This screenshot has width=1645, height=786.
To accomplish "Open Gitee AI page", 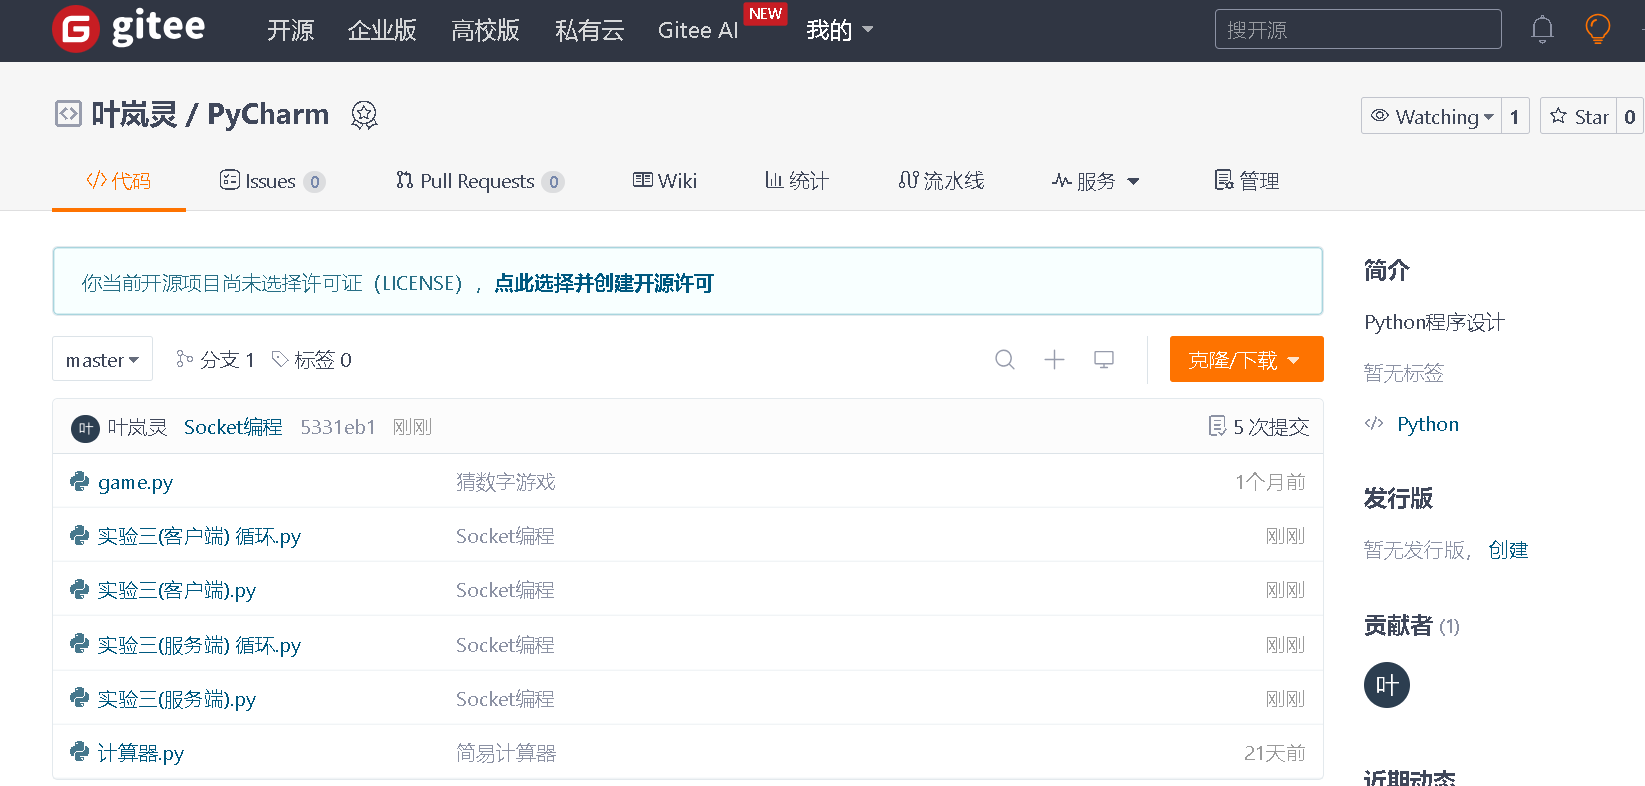I will [698, 30].
